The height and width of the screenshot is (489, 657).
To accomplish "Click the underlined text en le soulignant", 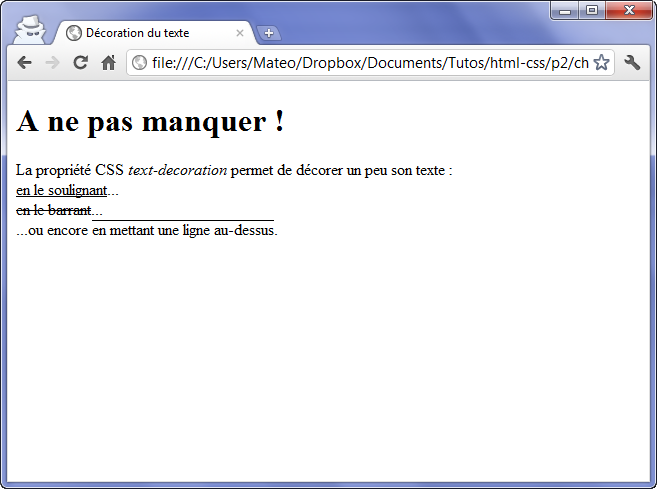I will click(x=62, y=190).
